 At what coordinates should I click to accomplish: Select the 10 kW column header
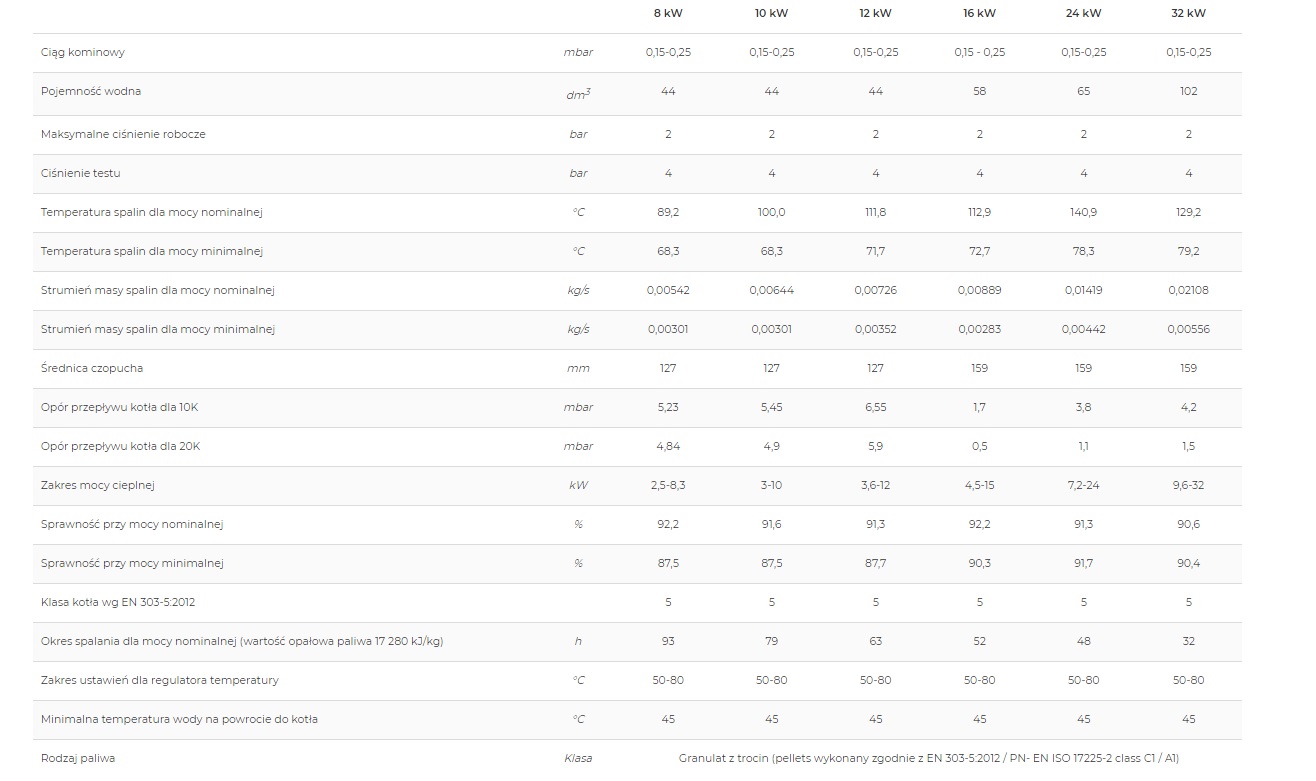pyautogui.click(x=771, y=13)
